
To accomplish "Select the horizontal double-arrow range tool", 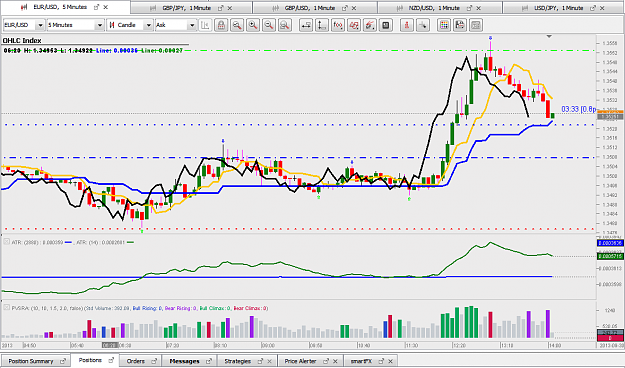I will pyautogui.click(x=306, y=25).
